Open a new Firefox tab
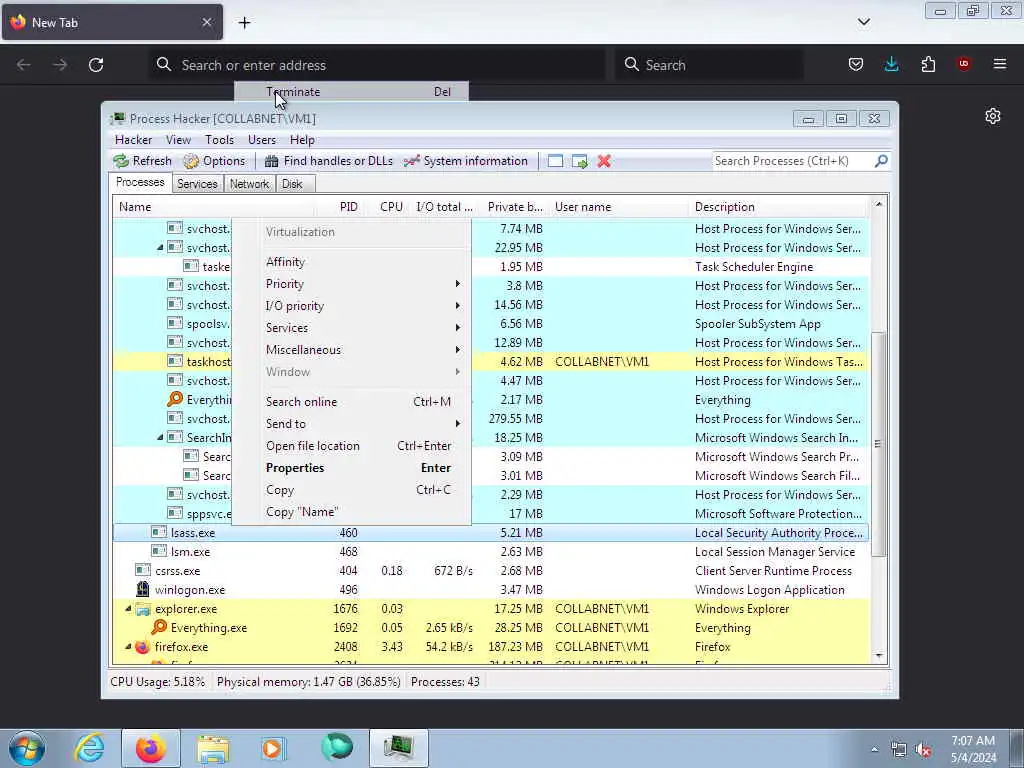 [244, 23]
